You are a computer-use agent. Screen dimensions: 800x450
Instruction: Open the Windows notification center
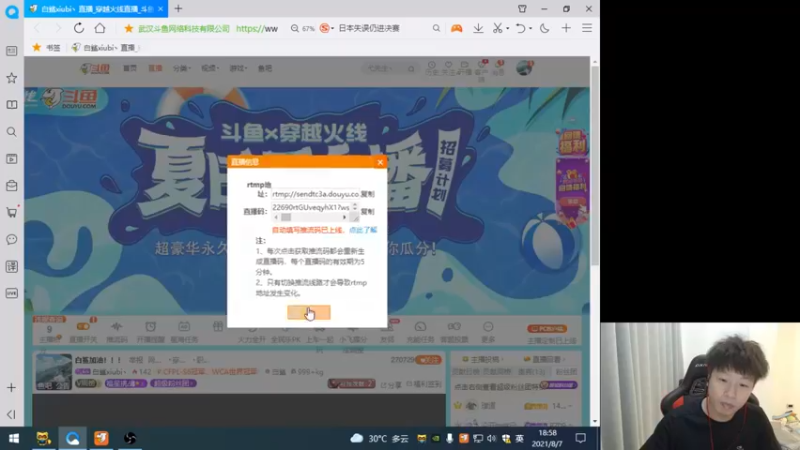581,438
